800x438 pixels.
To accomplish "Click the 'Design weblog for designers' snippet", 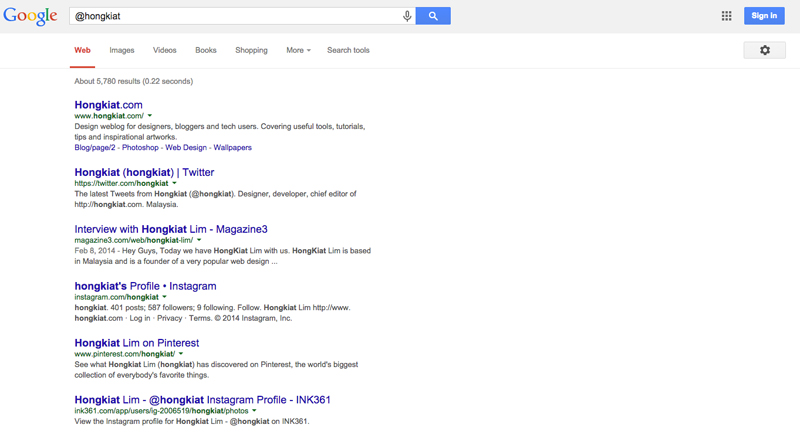I will (220, 132).
